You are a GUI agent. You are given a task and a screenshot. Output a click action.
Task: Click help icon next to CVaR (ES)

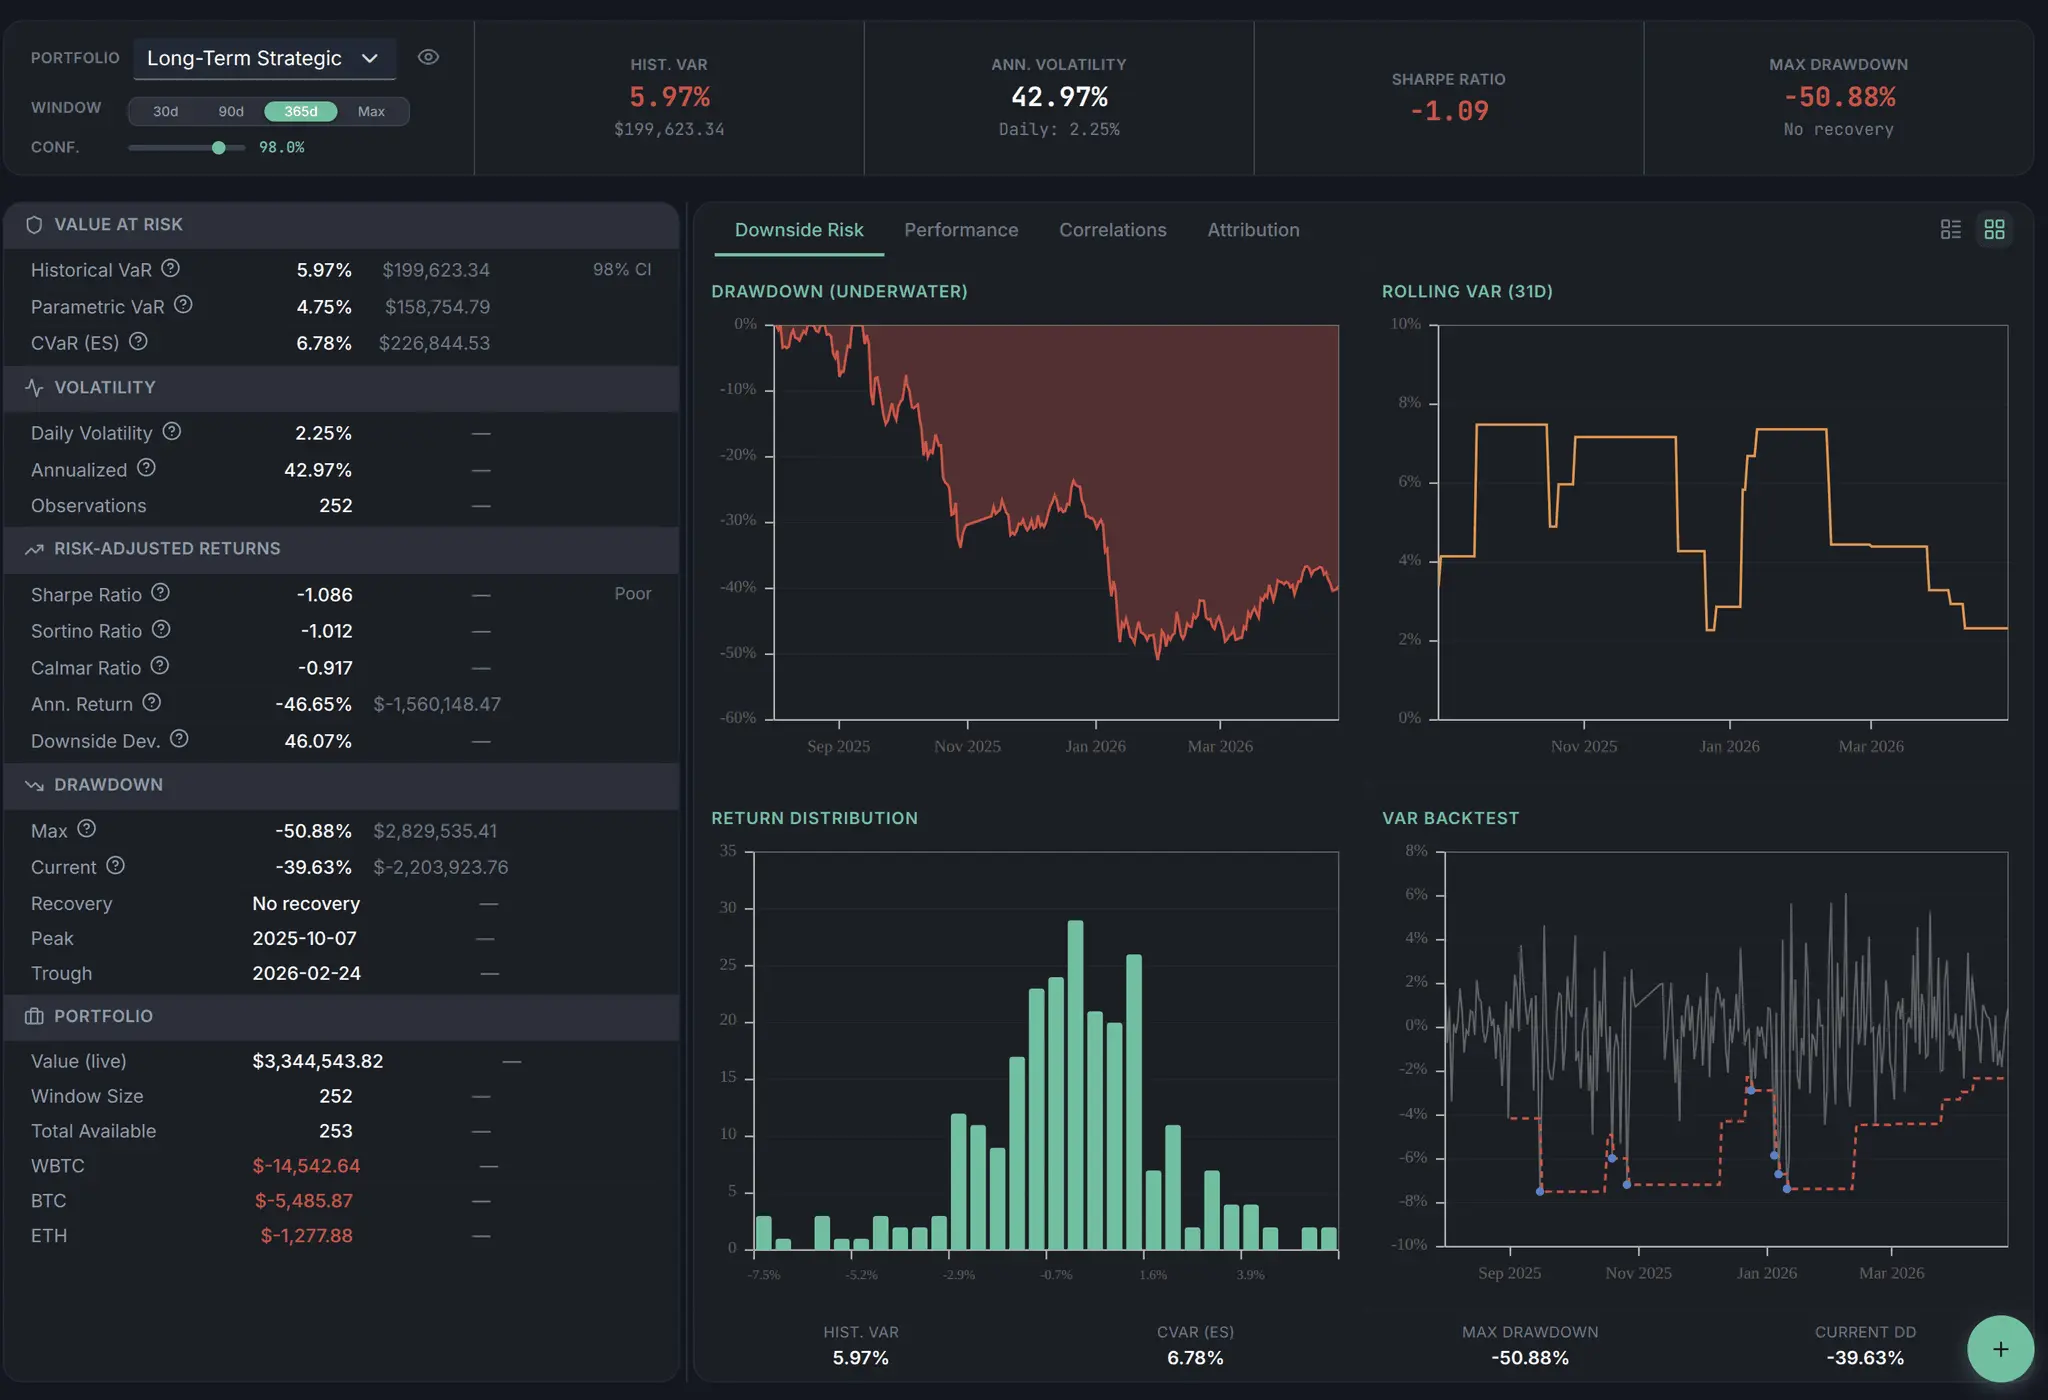point(138,341)
